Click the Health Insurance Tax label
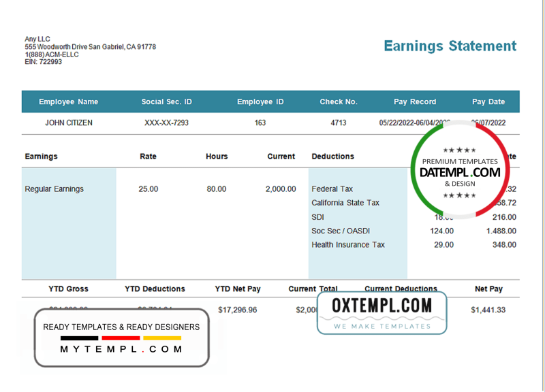The image size is (545, 392). pos(348,245)
